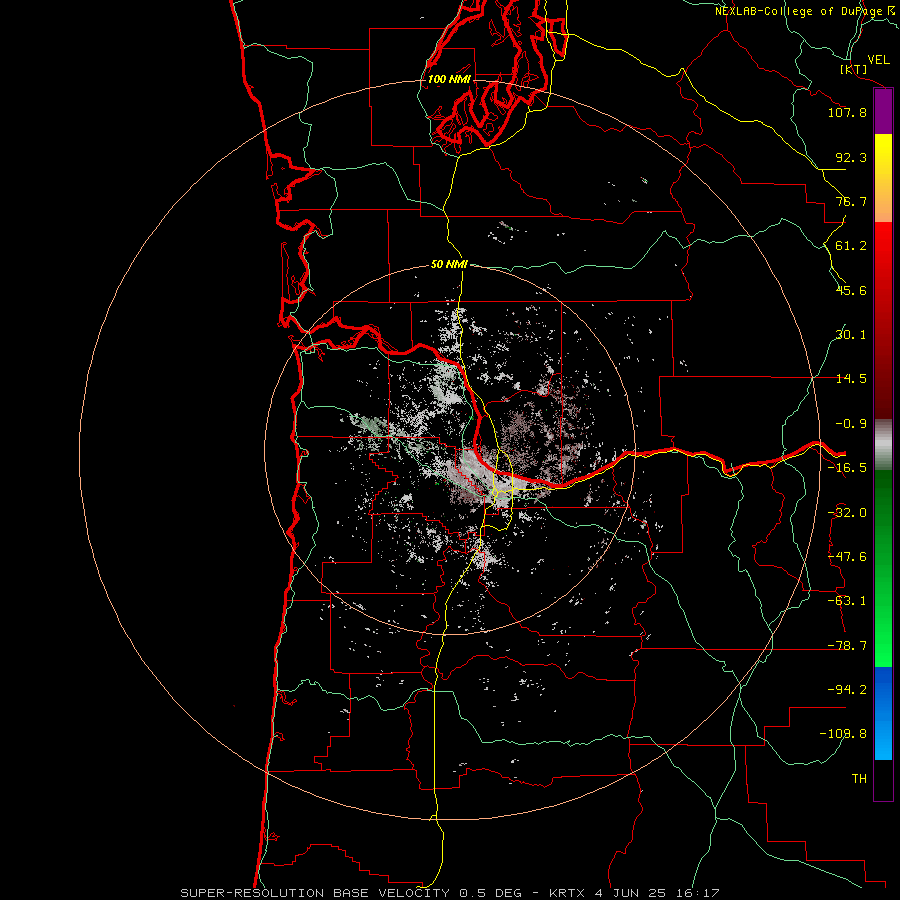Select the 61.2 velocity scale value
900x900 pixels.
pos(851,246)
